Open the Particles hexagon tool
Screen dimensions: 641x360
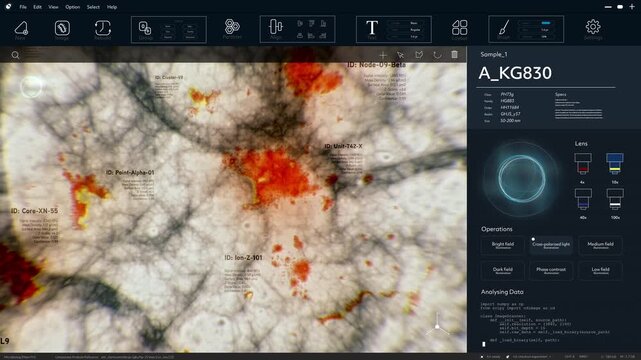[232, 27]
